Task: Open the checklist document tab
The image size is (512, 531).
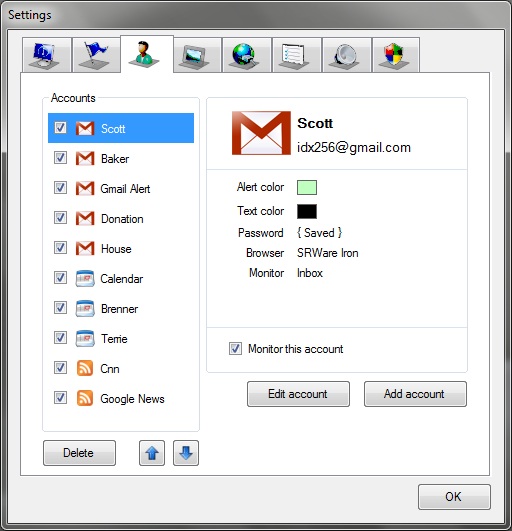Action: [297, 55]
